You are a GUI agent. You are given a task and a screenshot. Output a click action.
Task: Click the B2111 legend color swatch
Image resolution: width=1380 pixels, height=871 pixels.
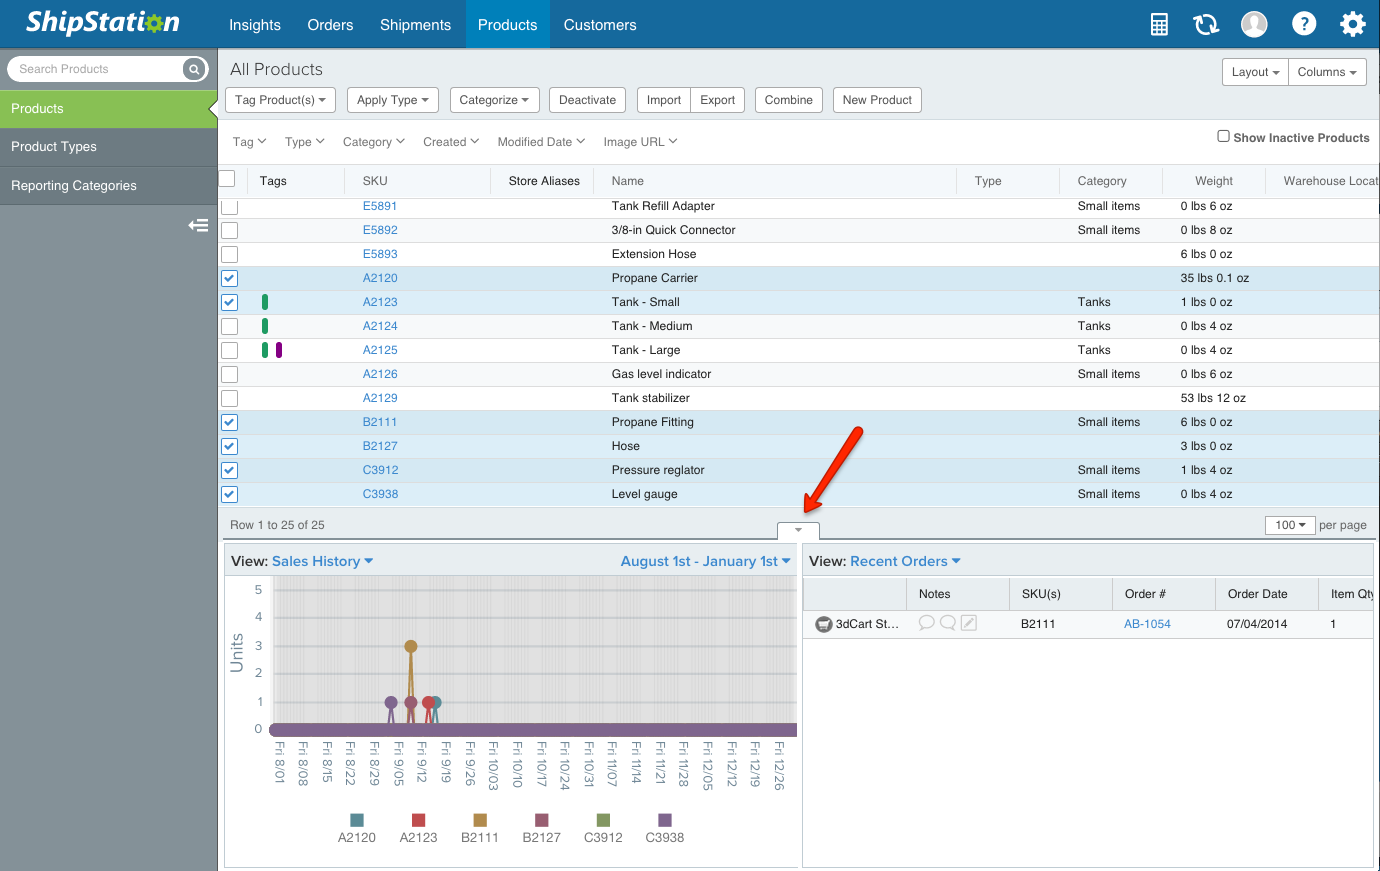click(x=480, y=820)
